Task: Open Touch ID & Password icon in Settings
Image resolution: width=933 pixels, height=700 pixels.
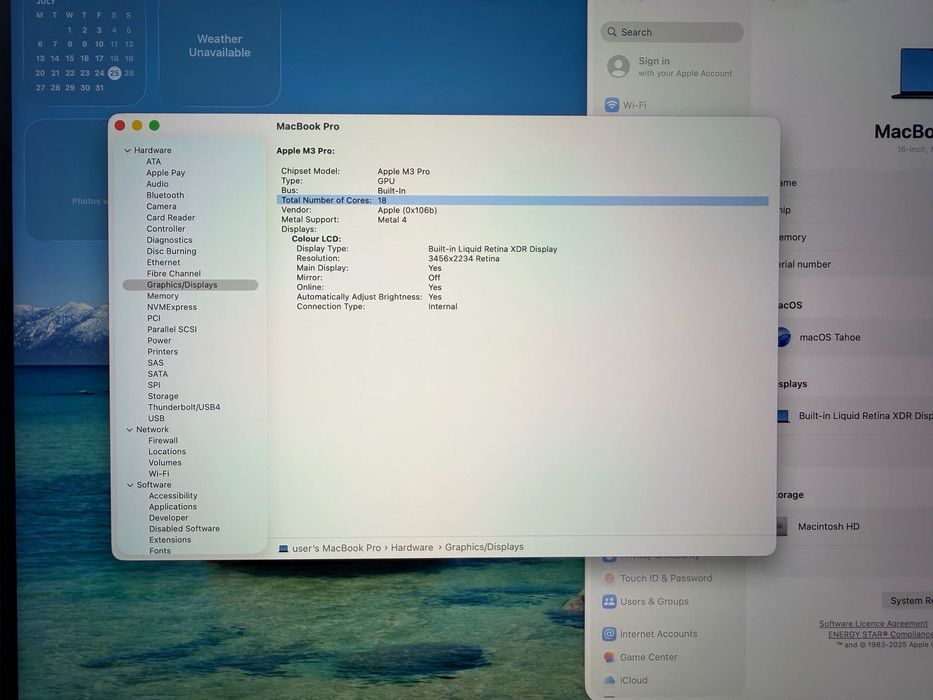Action: [x=609, y=578]
